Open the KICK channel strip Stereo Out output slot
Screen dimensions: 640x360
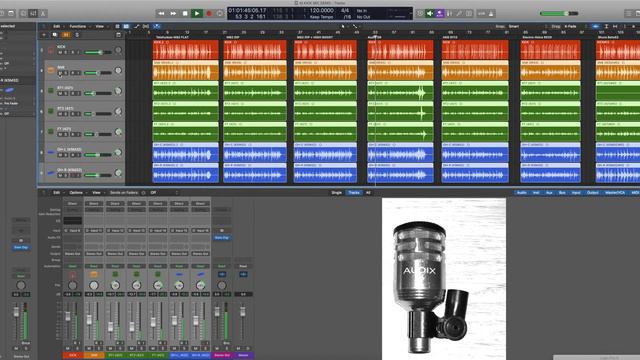point(73,254)
